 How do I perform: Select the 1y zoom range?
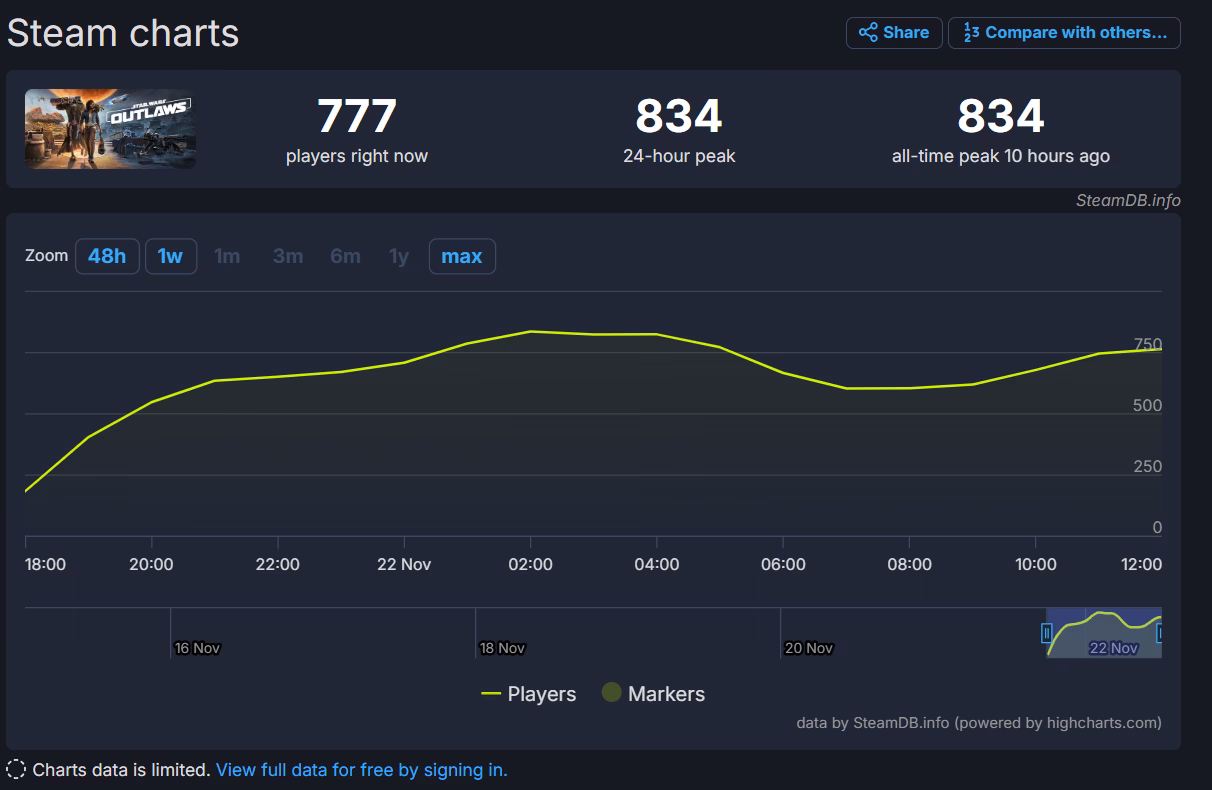pos(399,256)
